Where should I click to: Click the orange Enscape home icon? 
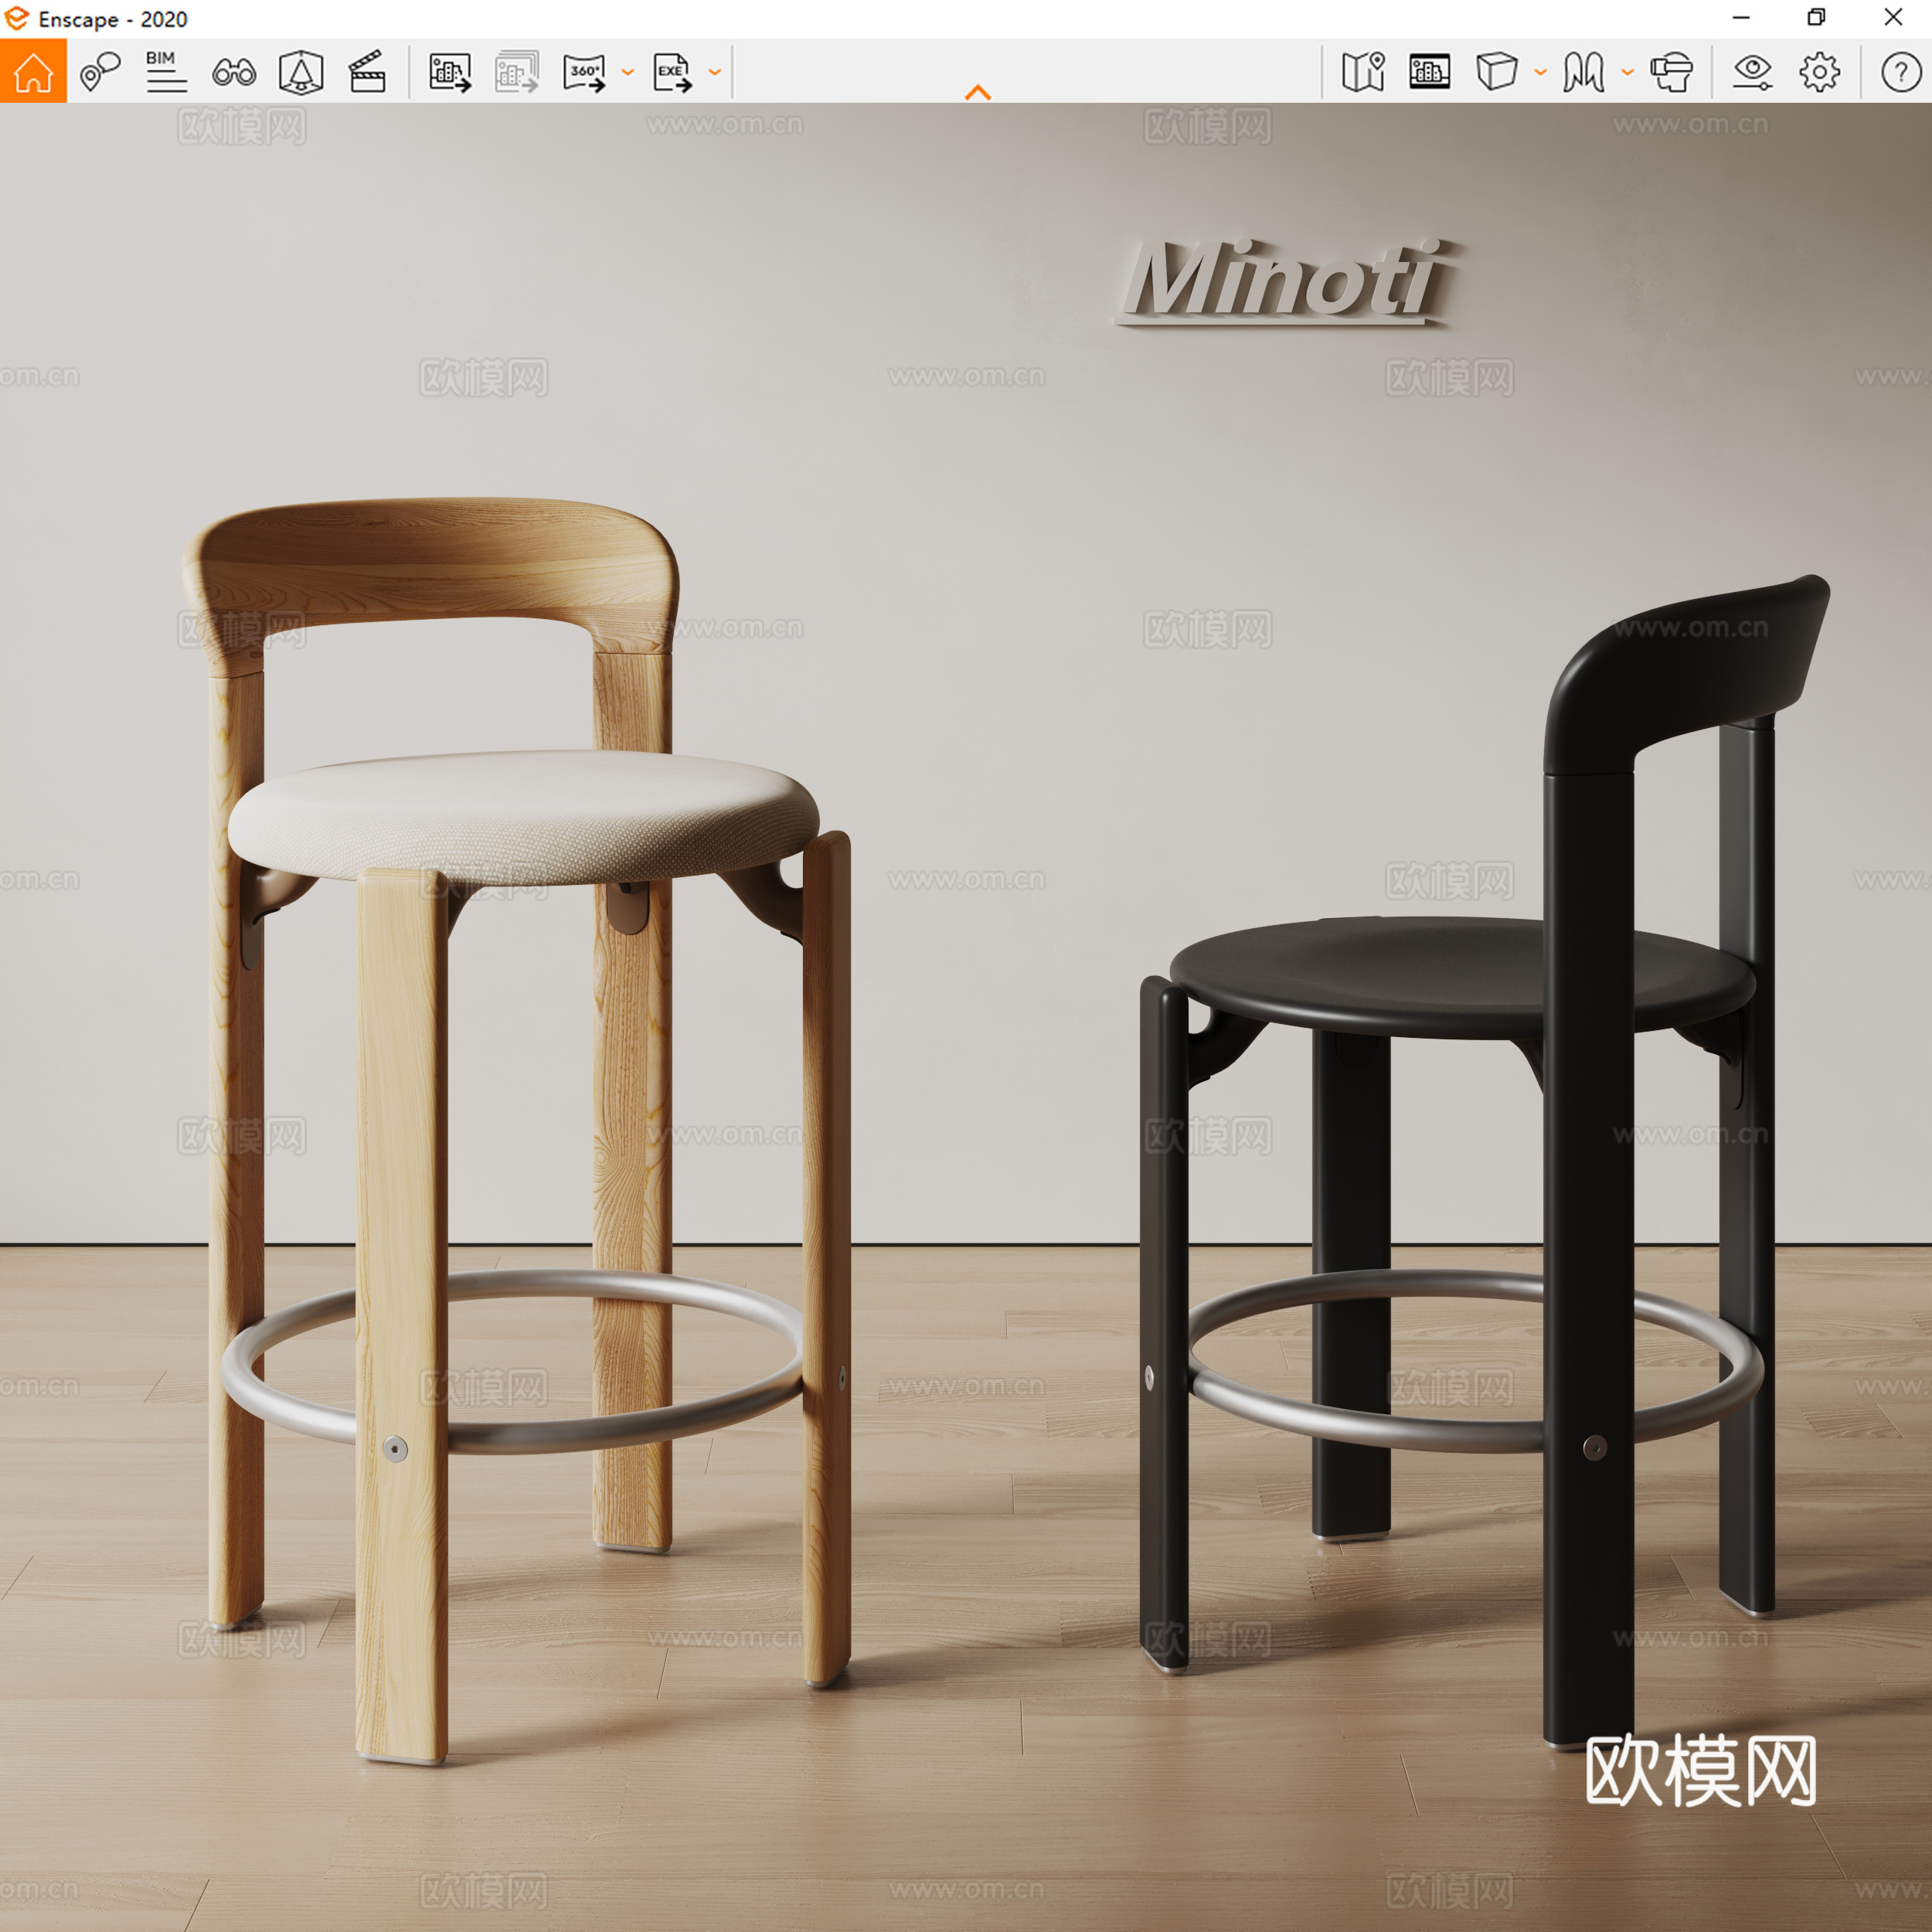coord(35,70)
